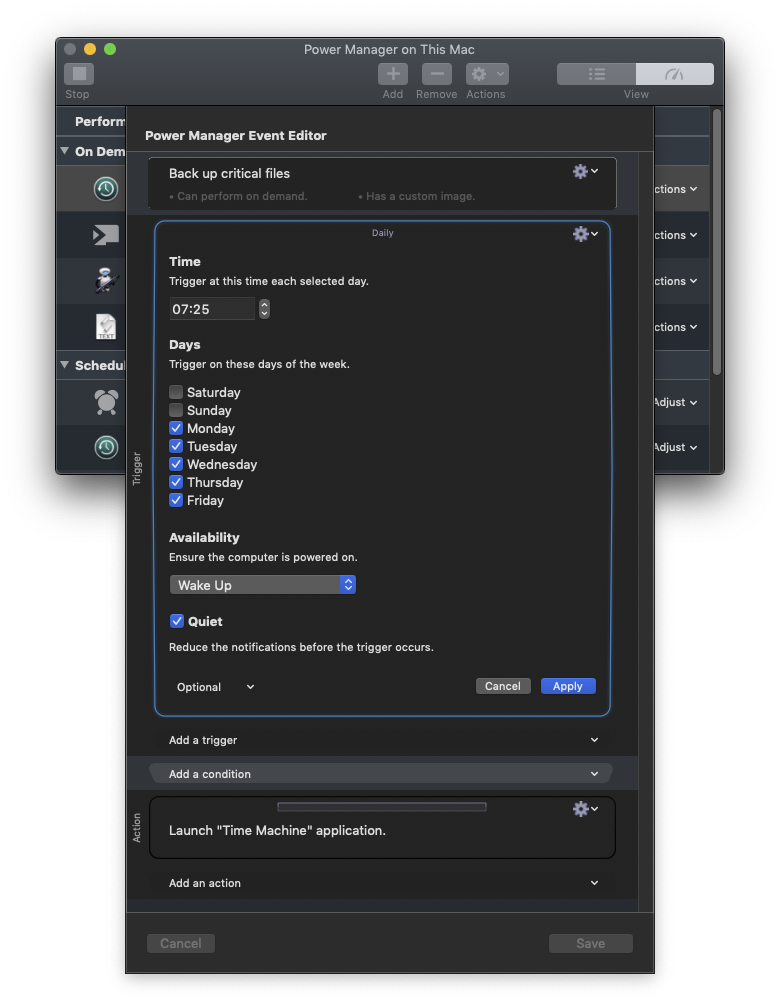Image resolution: width=780 pixels, height=1000 pixels.
Task: Uncheck the Monday checkbox
Action: [176, 428]
